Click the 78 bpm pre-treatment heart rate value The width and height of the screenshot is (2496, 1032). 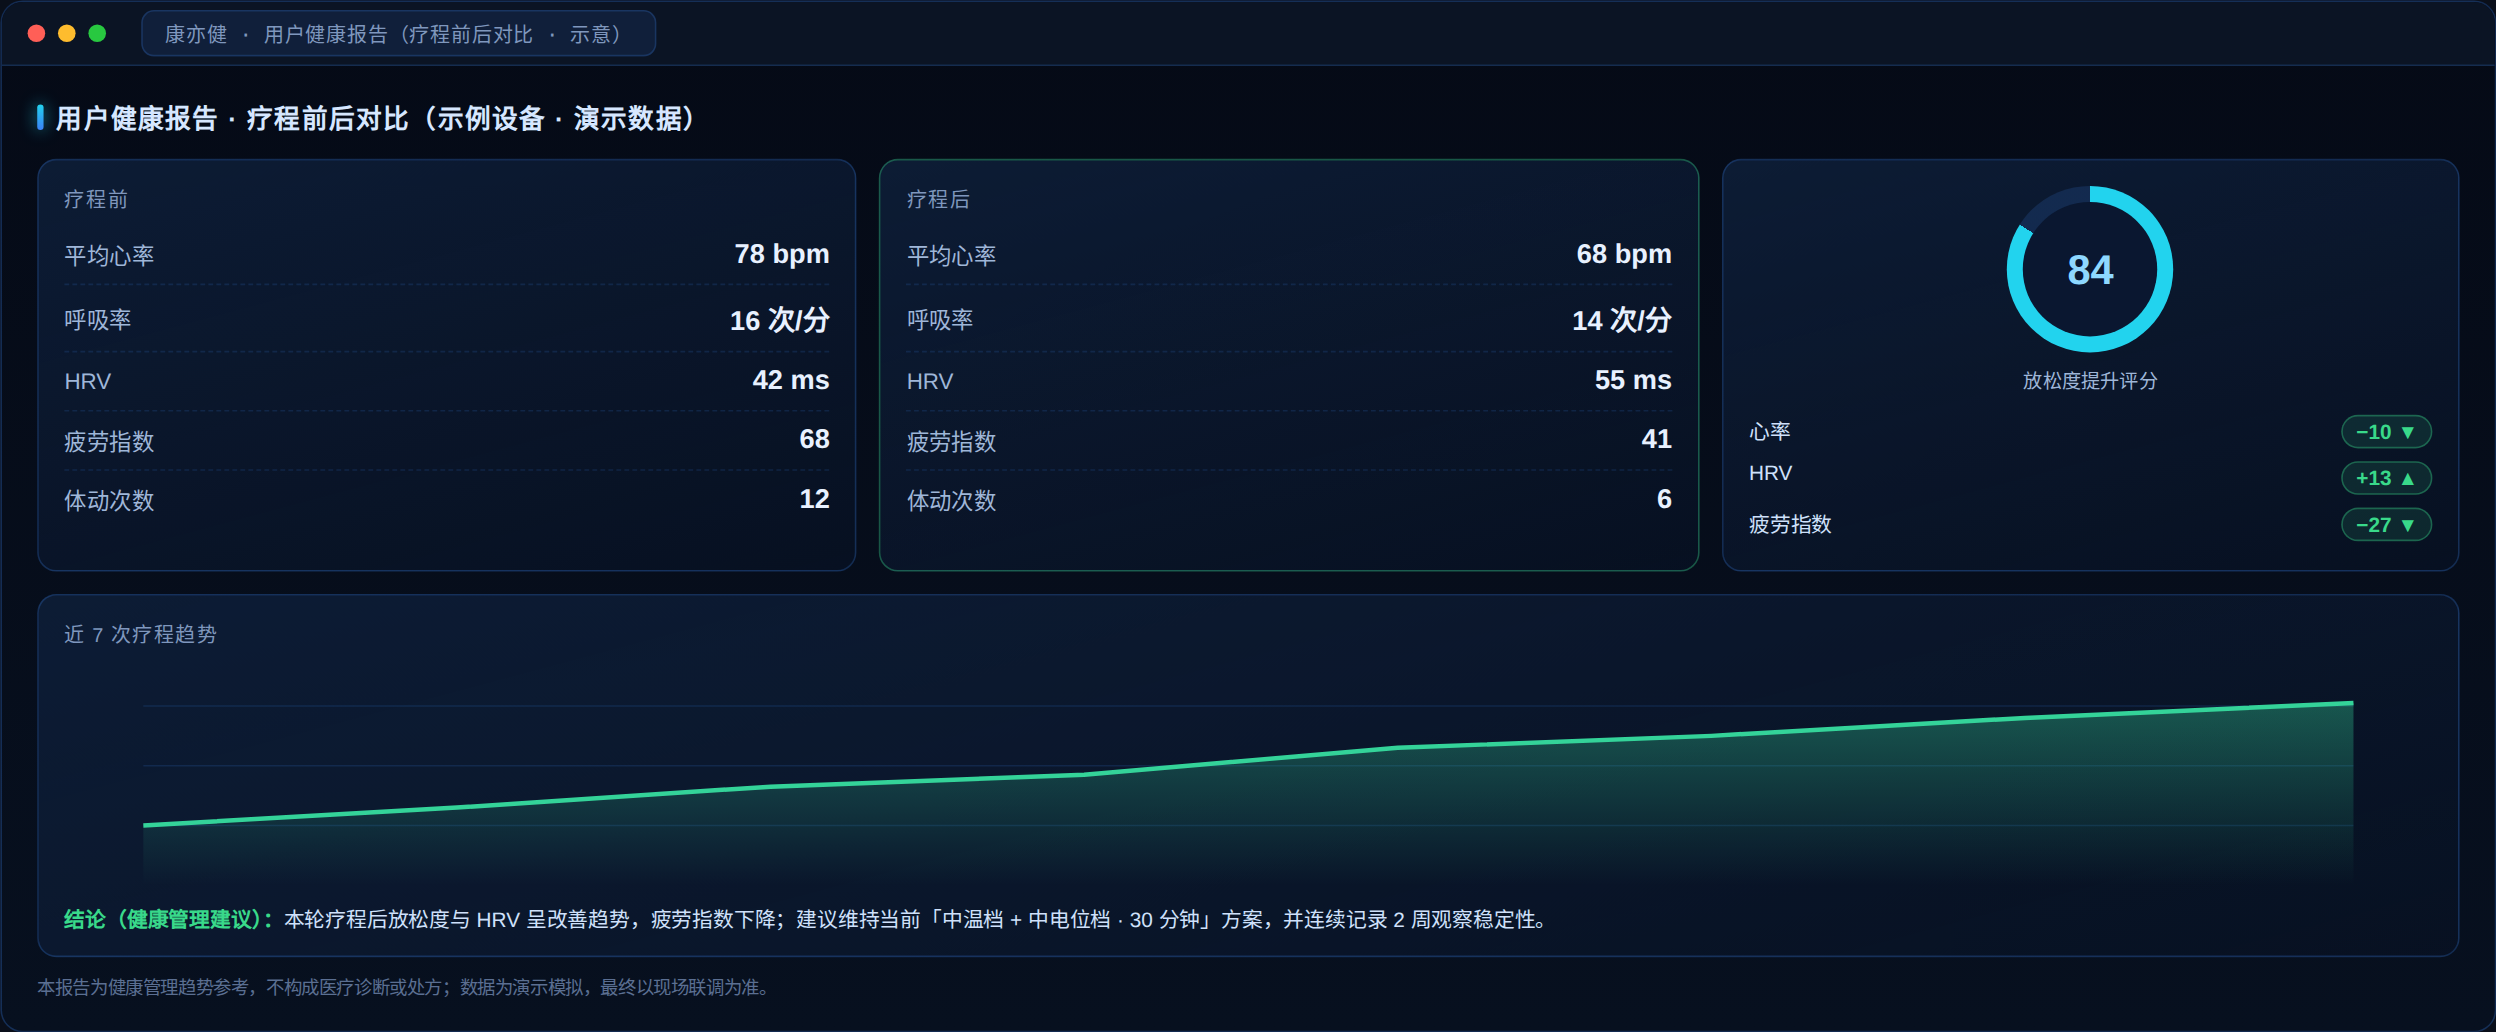point(782,254)
